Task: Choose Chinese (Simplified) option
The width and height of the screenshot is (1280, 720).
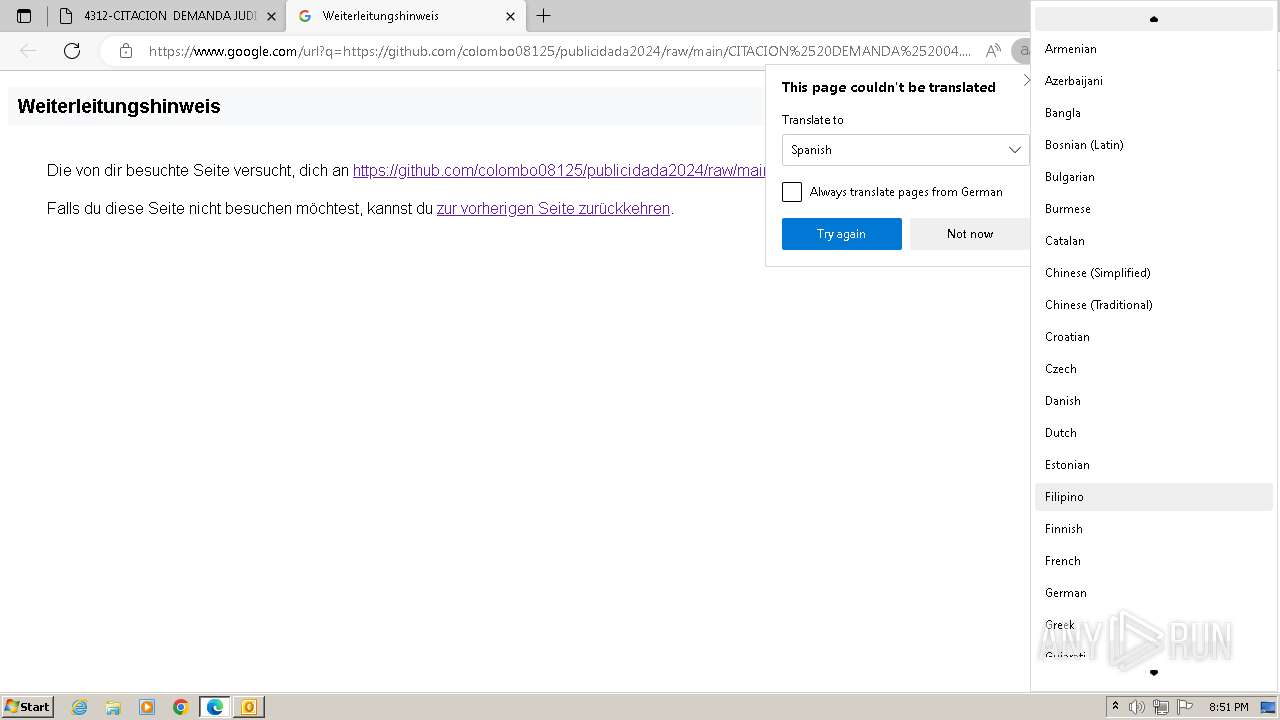Action: click(x=1154, y=273)
